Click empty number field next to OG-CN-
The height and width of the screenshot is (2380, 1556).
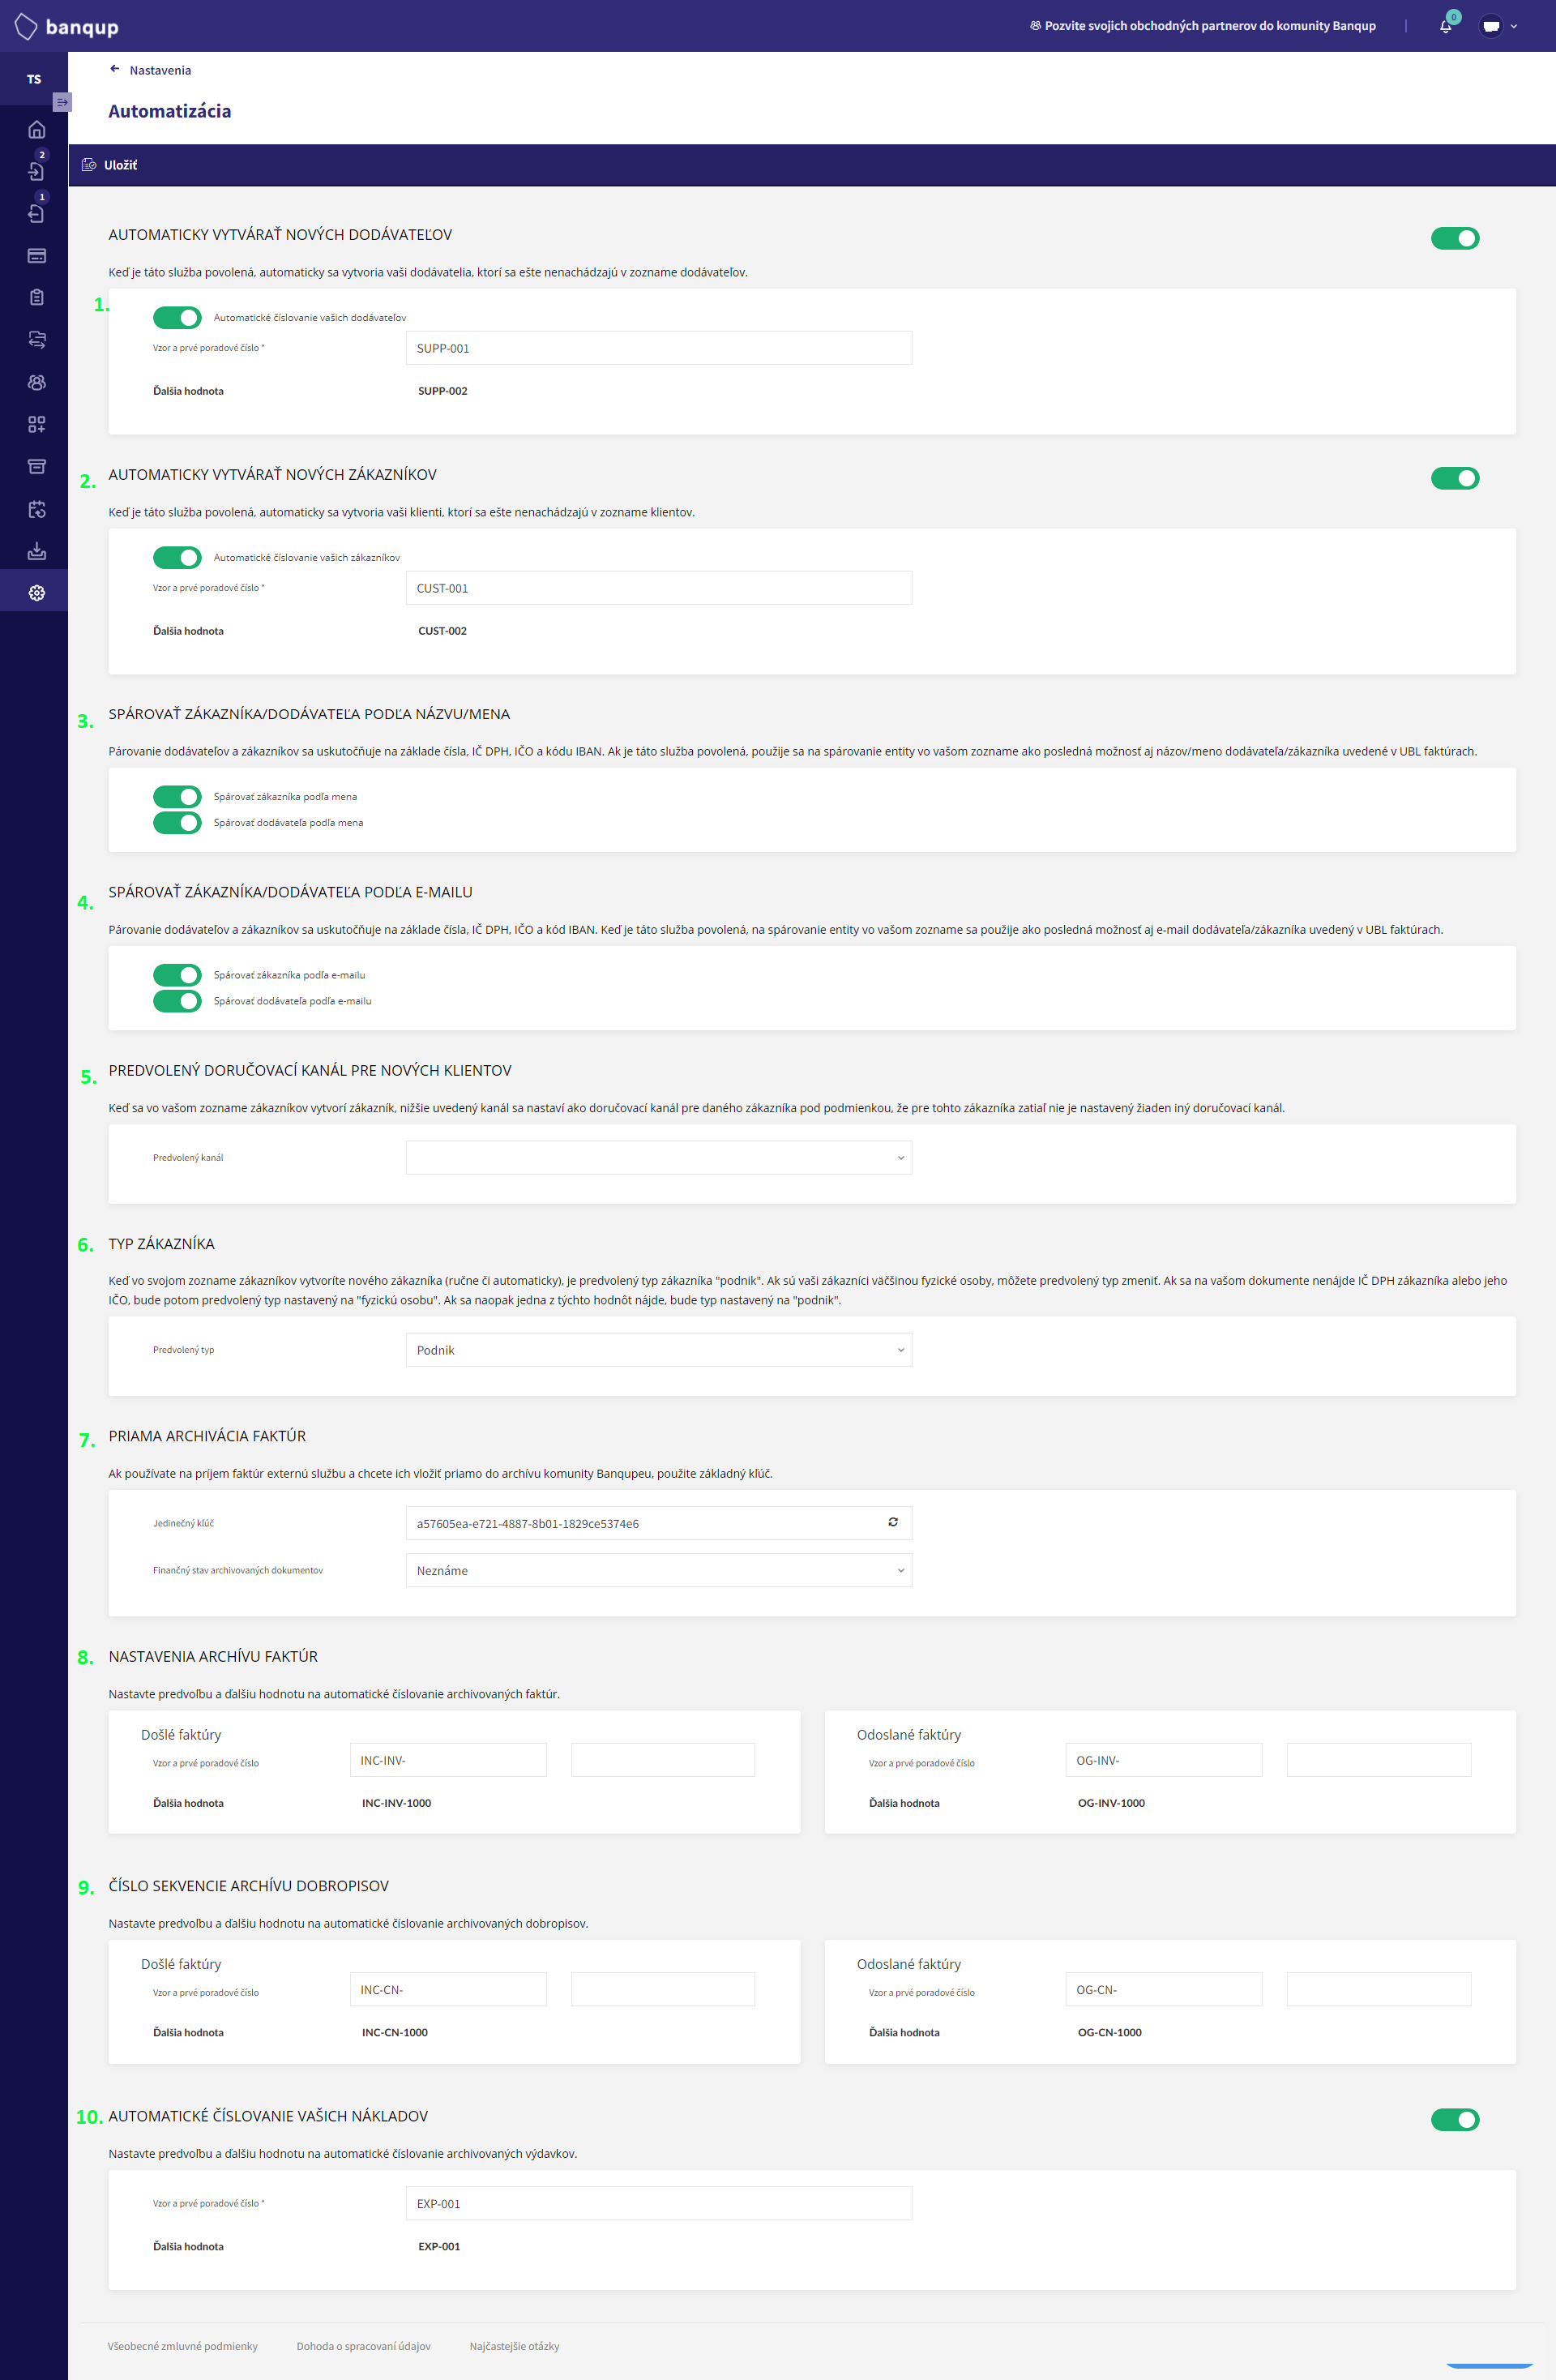1379,1990
